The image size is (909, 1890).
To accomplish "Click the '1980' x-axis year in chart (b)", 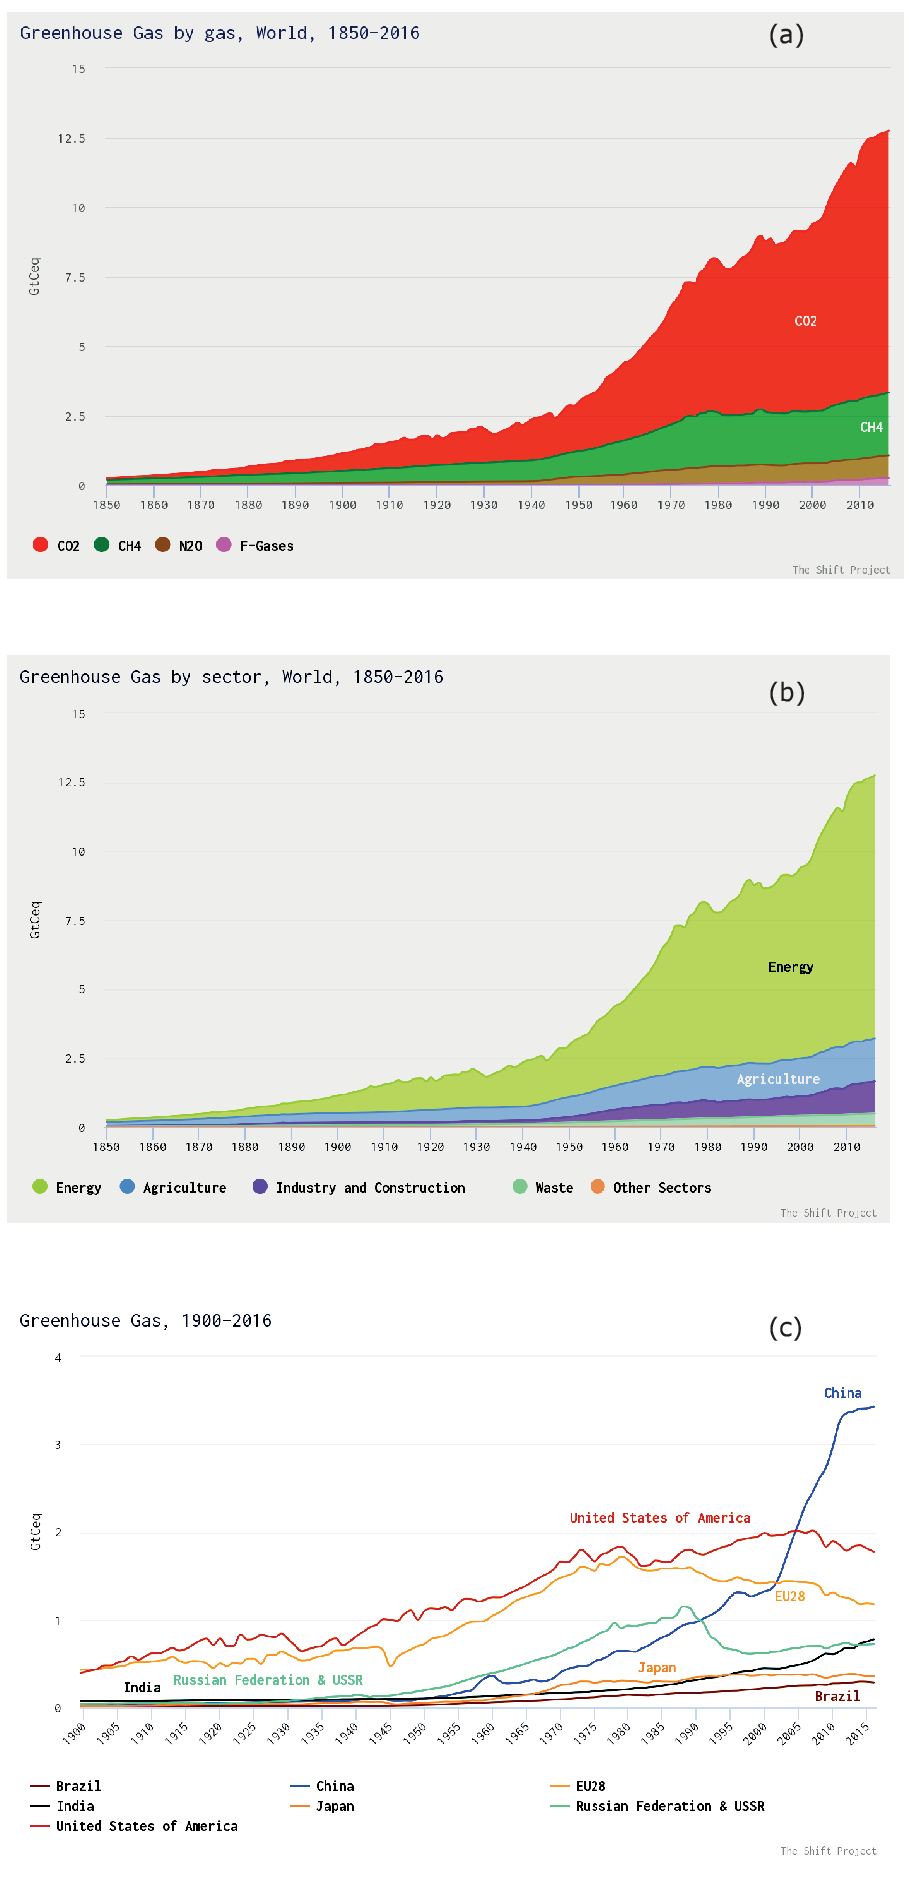I will 708,1147.
